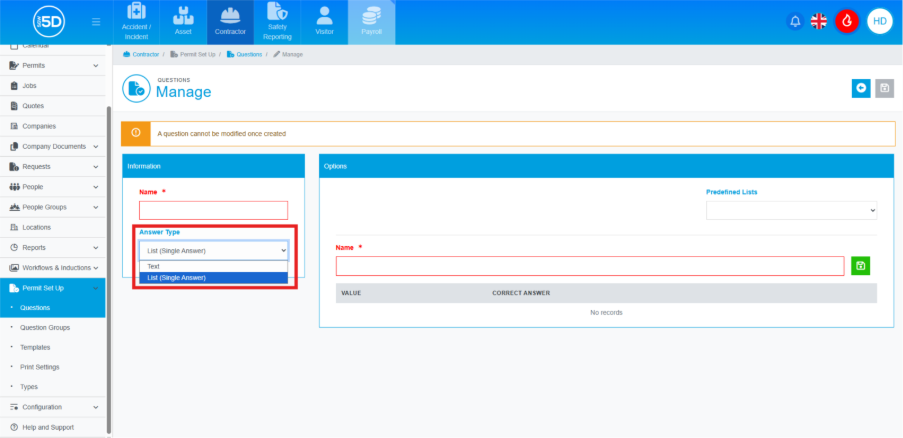903x438 pixels.
Task: Choose Text answer type option
Action: pos(214,266)
